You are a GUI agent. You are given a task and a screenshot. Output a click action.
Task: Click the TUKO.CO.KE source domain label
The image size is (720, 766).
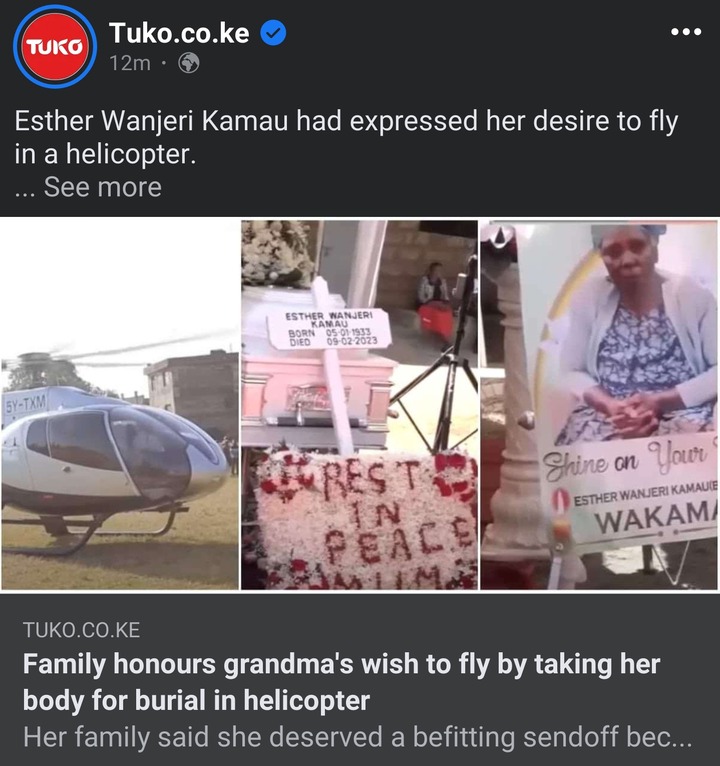82,630
